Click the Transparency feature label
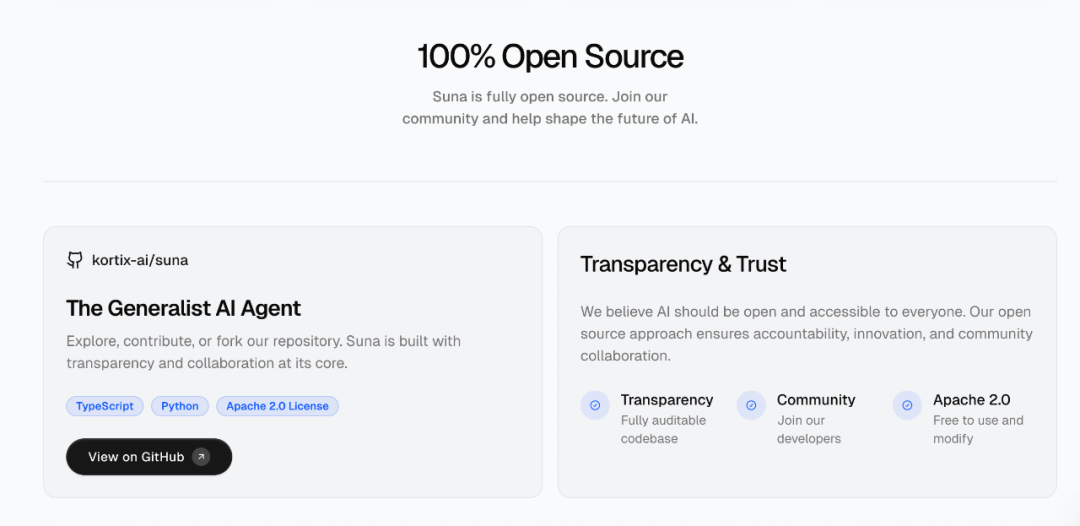 (667, 399)
